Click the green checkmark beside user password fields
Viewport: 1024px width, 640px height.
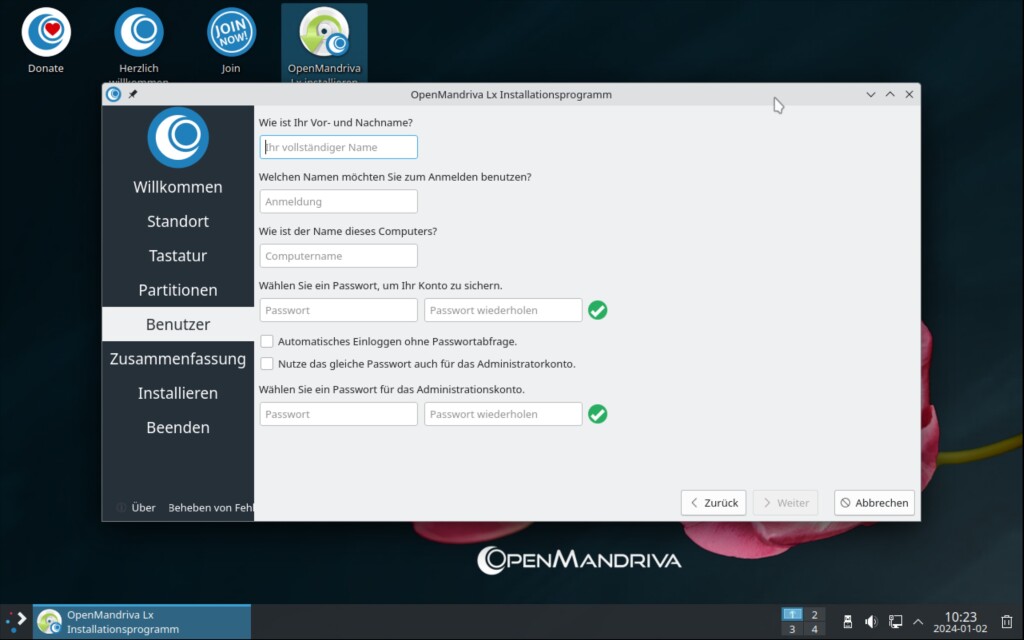click(x=598, y=310)
